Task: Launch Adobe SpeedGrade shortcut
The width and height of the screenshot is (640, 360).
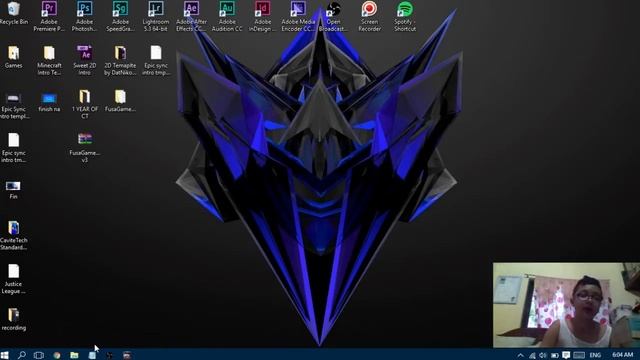Action: 120,16
